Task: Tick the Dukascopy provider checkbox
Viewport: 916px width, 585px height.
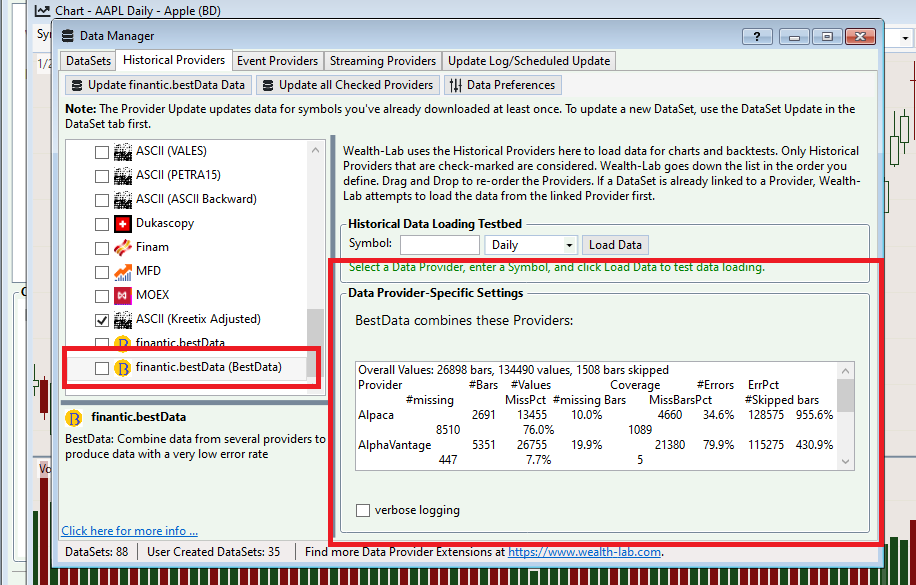Action: [x=102, y=224]
